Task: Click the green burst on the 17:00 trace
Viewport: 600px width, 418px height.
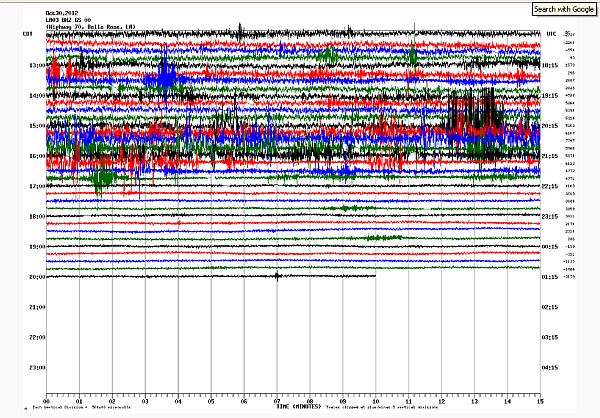Action: (102, 180)
